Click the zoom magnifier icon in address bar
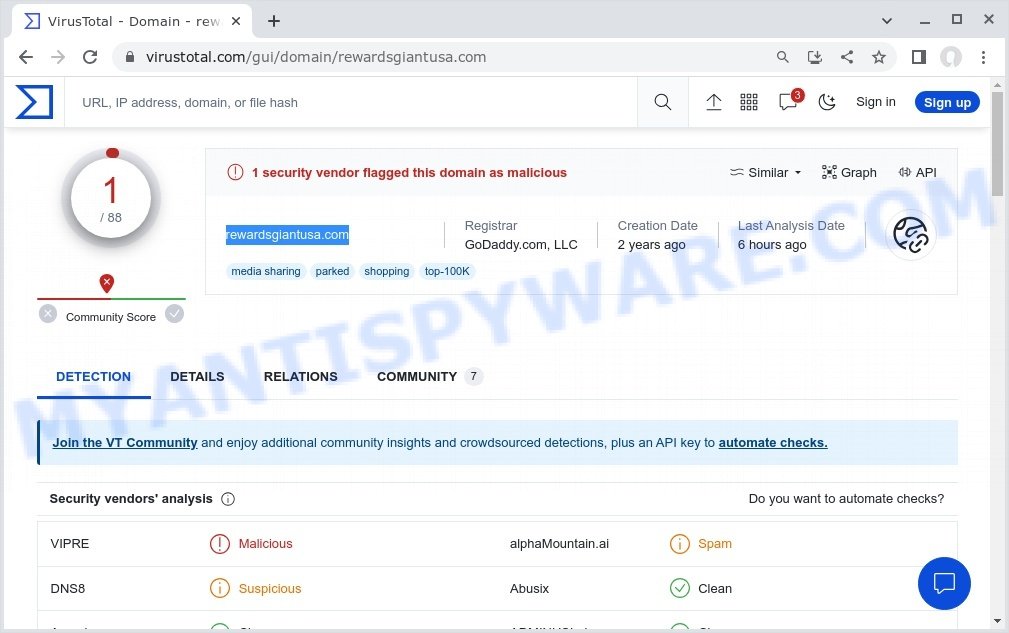This screenshot has height=633, width=1009. (782, 57)
